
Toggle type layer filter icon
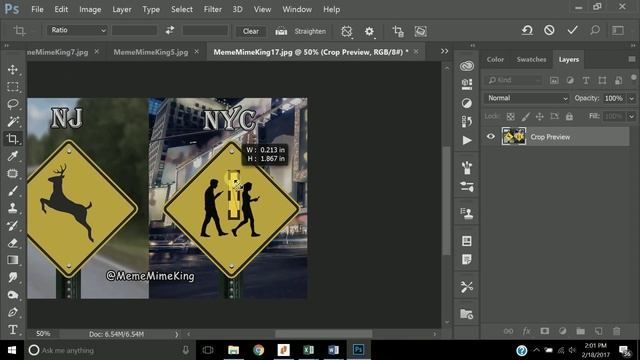(x=586, y=80)
